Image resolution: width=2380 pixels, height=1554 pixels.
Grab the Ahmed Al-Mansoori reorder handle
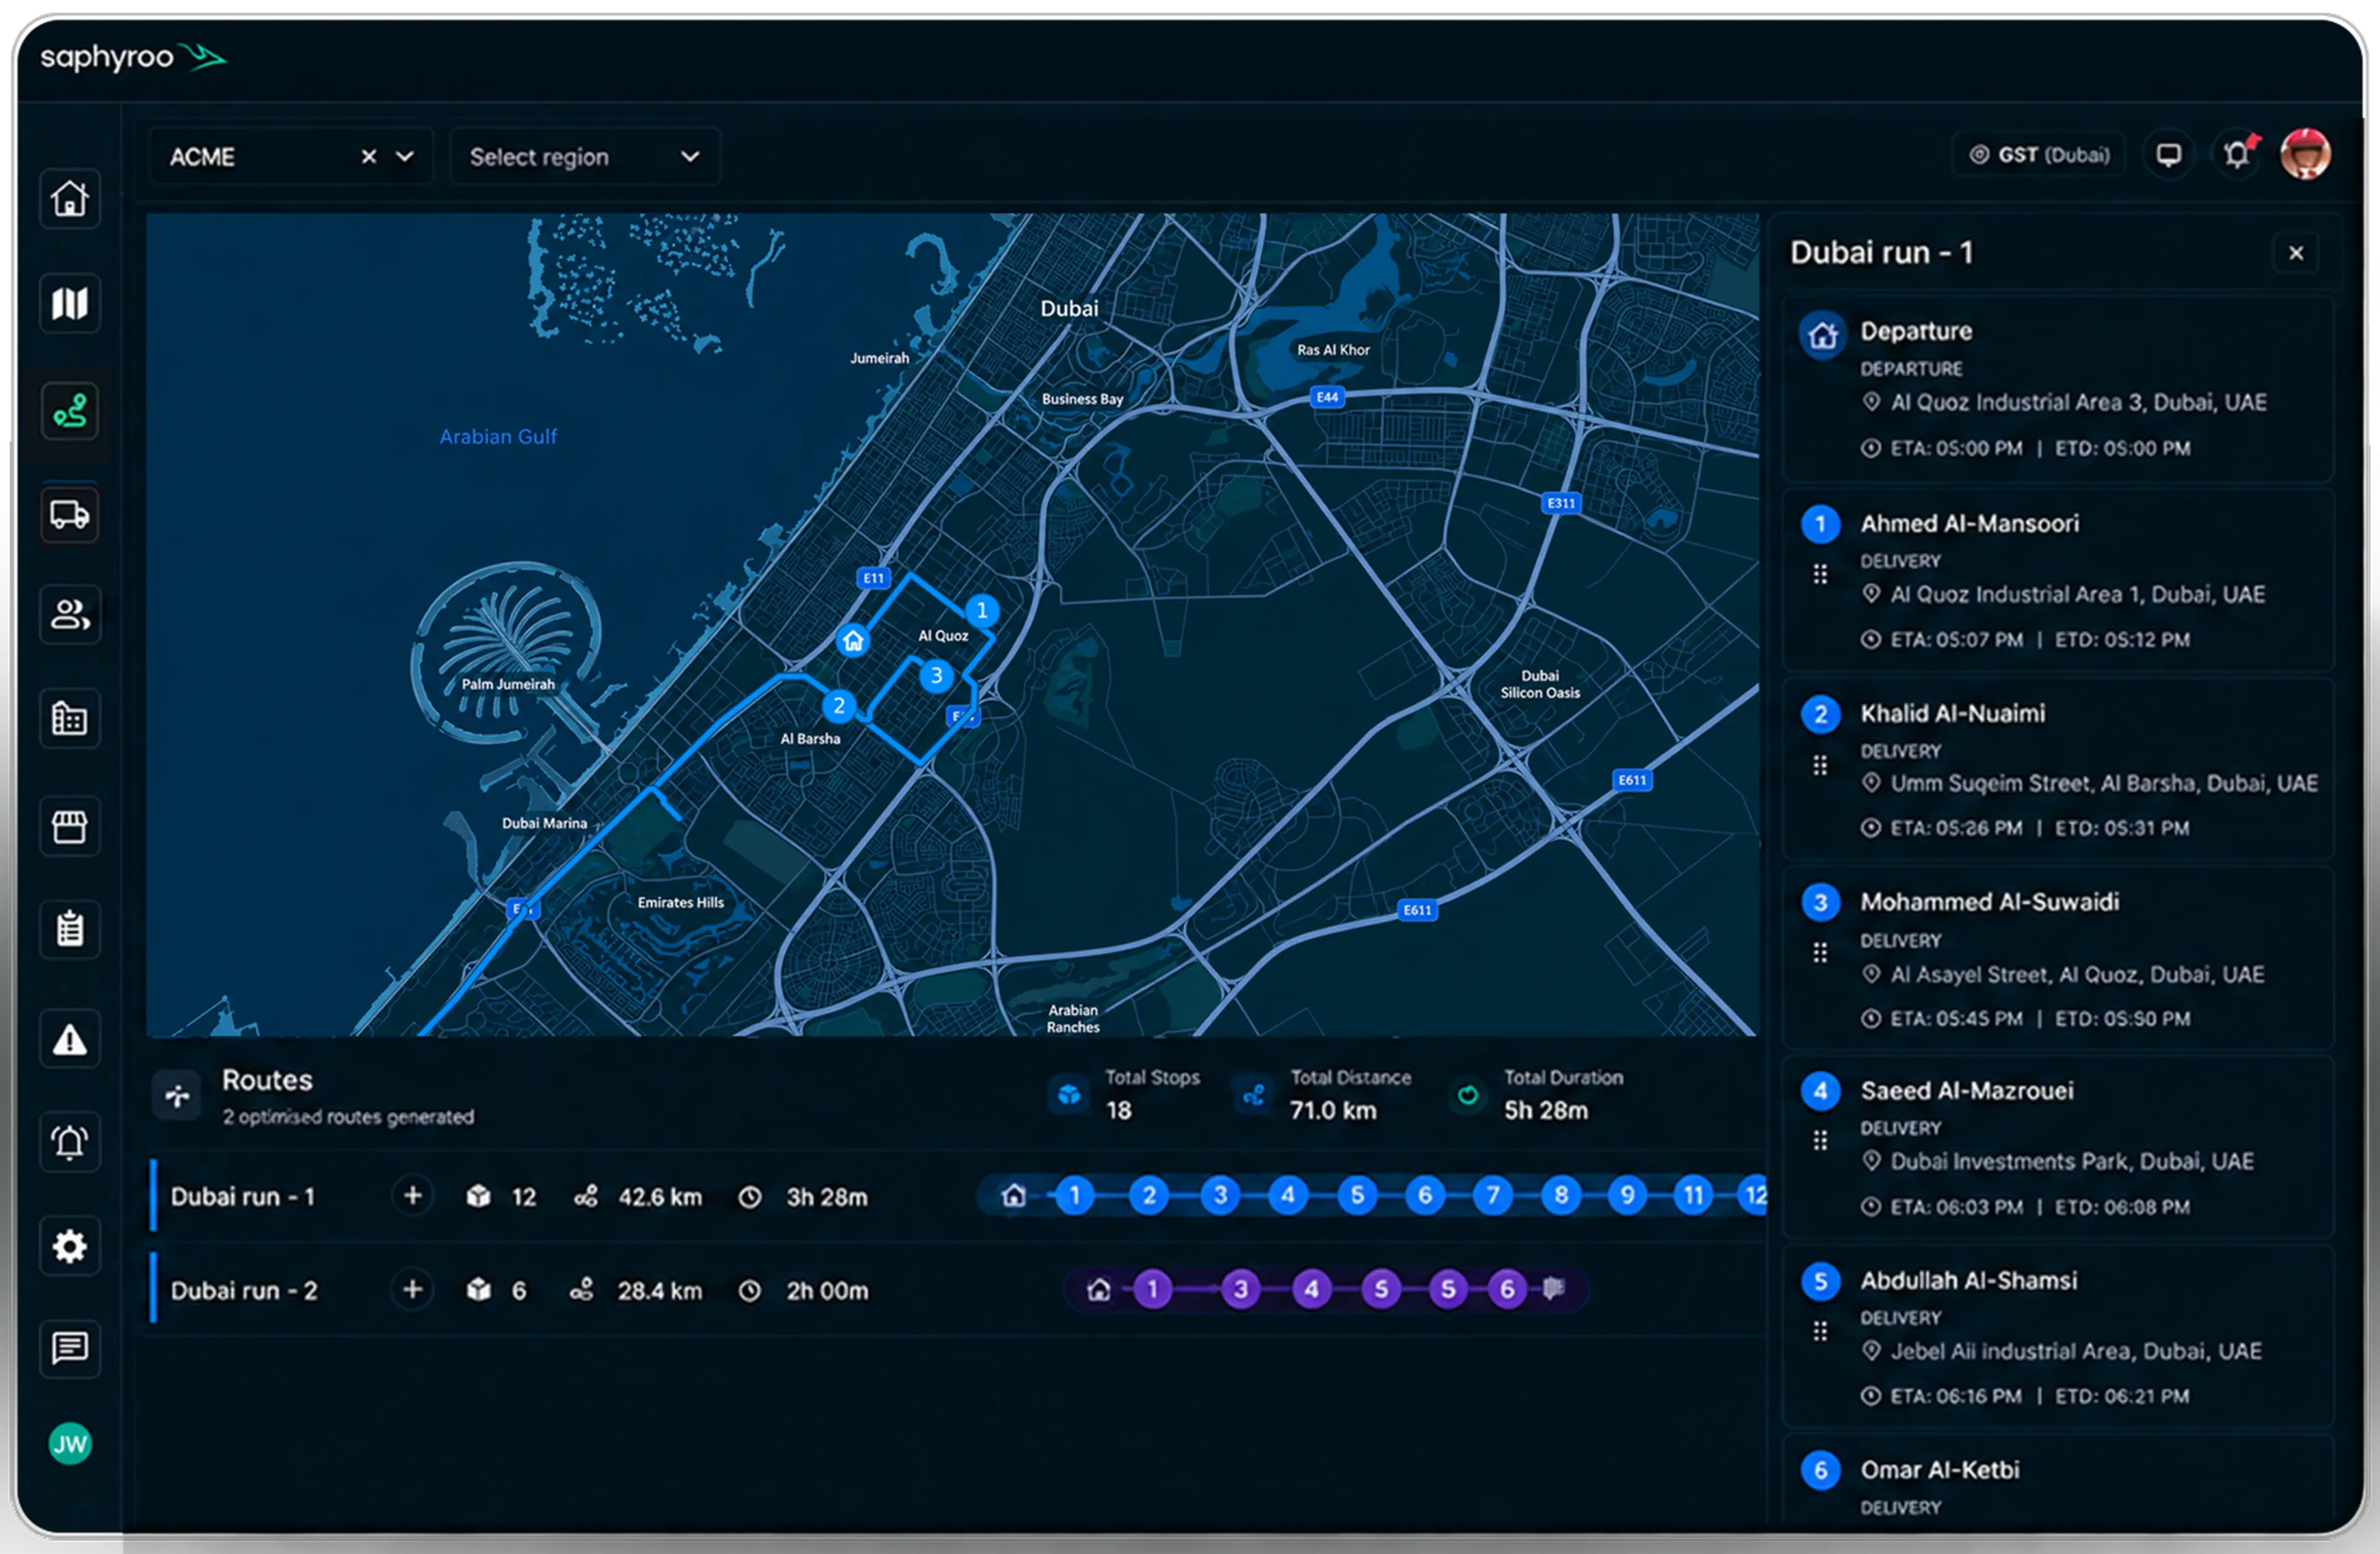1820,574
